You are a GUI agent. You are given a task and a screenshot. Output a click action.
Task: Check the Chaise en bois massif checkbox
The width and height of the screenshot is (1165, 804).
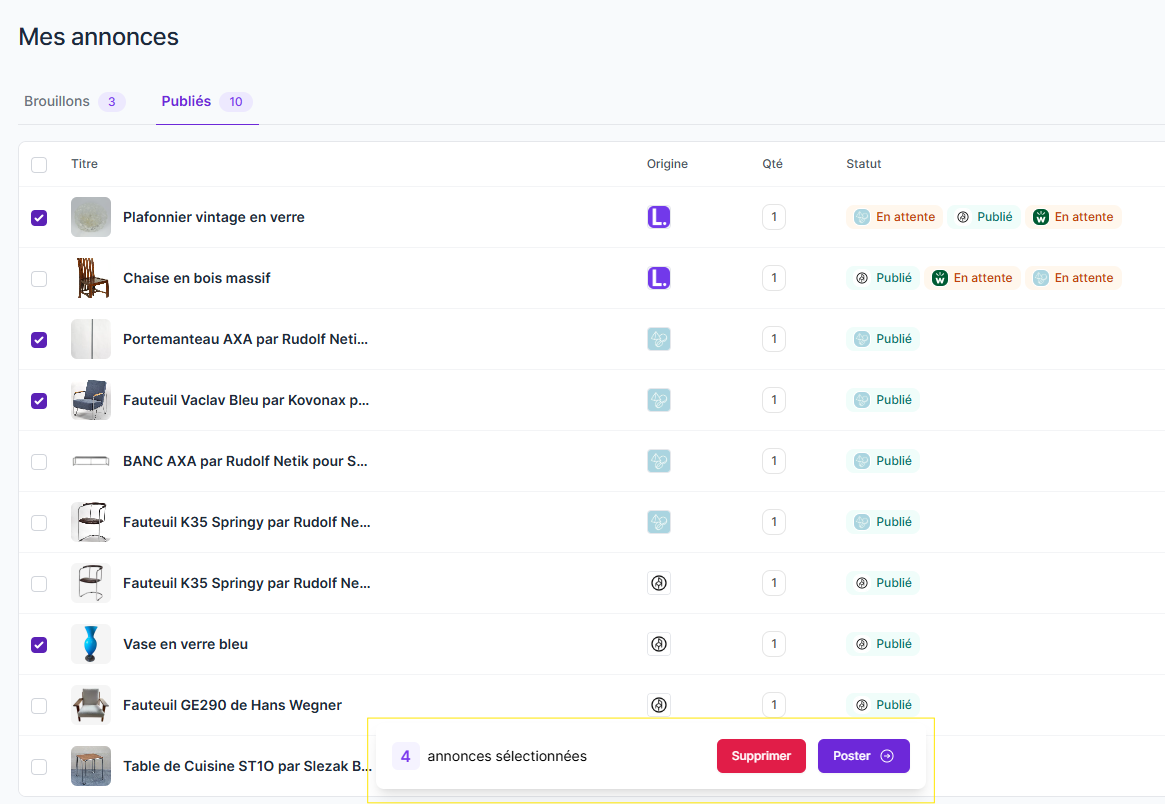39,279
